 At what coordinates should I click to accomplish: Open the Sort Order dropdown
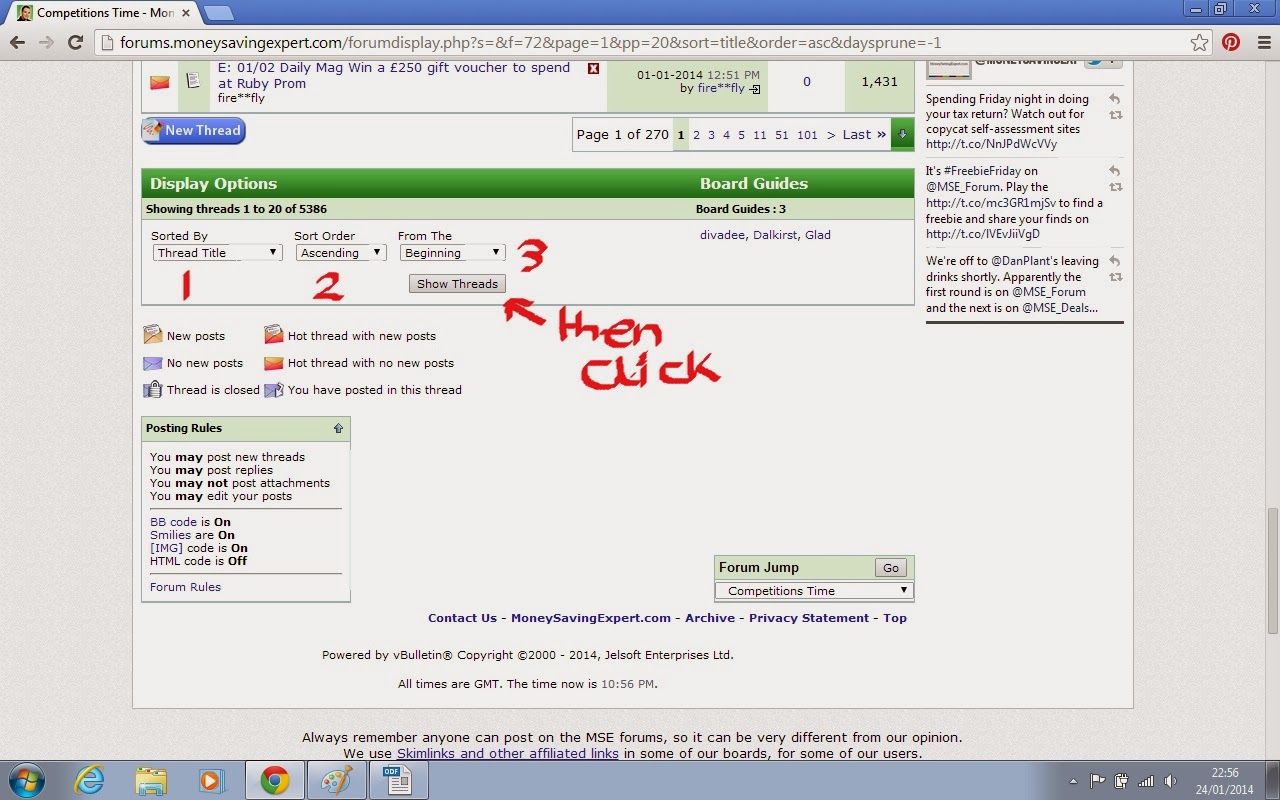point(341,253)
